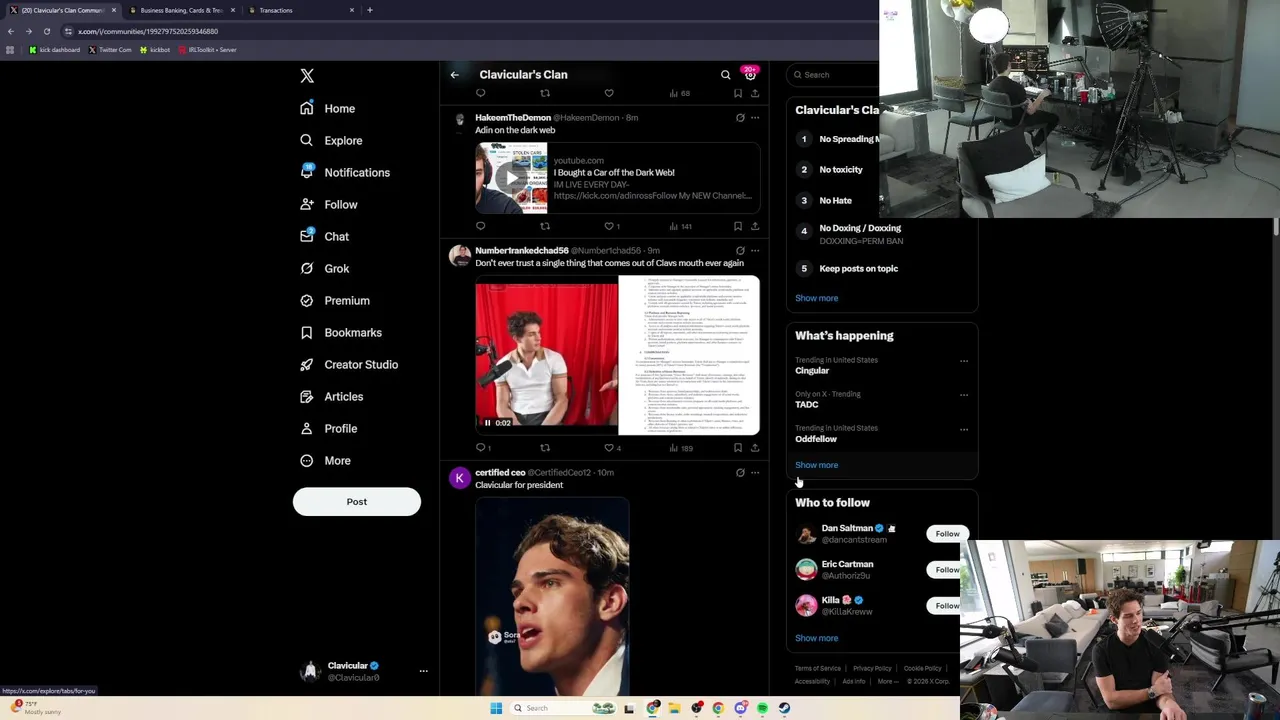Play the YouTube dark web video preview

511,178
